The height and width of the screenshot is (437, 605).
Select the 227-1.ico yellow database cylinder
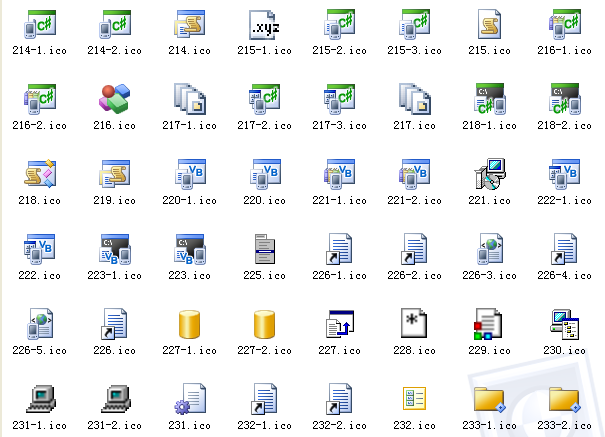click(190, 324)
